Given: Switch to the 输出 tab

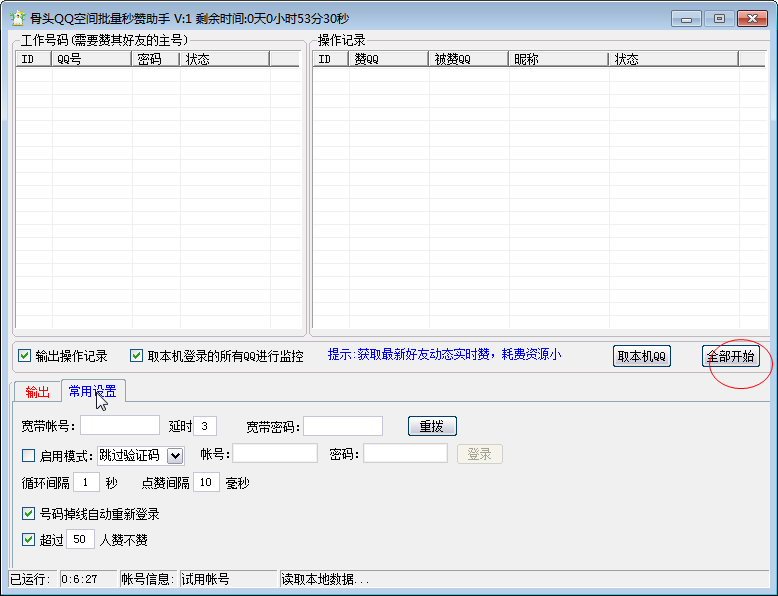Looking at the screenshot, I should tap(38, 392).
